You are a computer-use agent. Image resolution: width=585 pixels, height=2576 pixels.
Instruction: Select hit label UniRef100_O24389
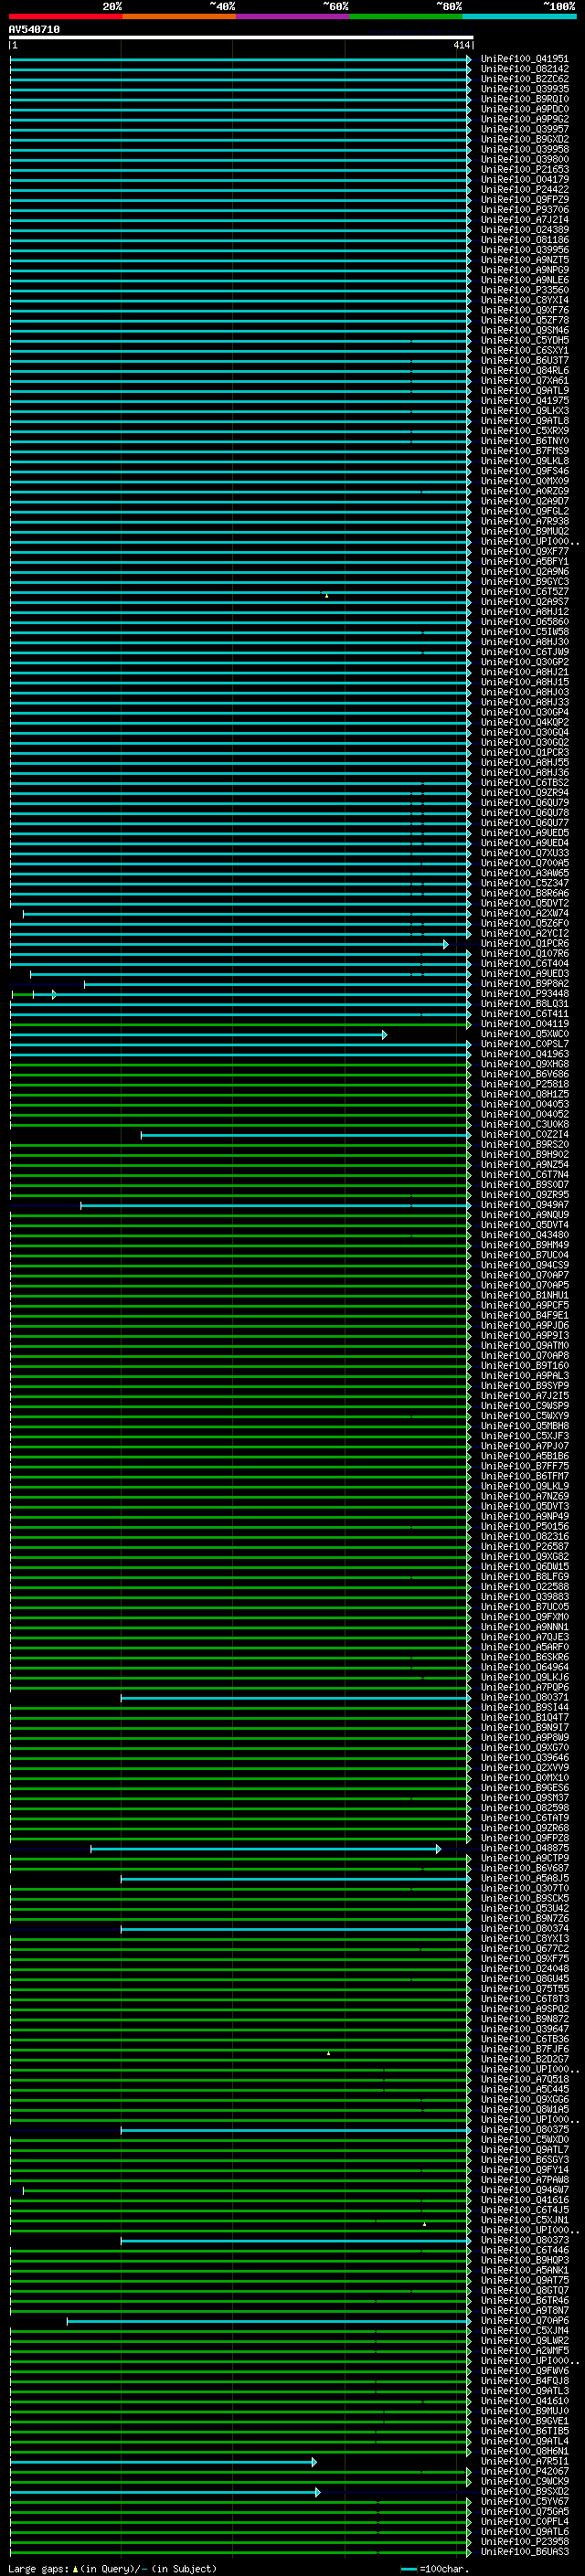click(525, 230)
